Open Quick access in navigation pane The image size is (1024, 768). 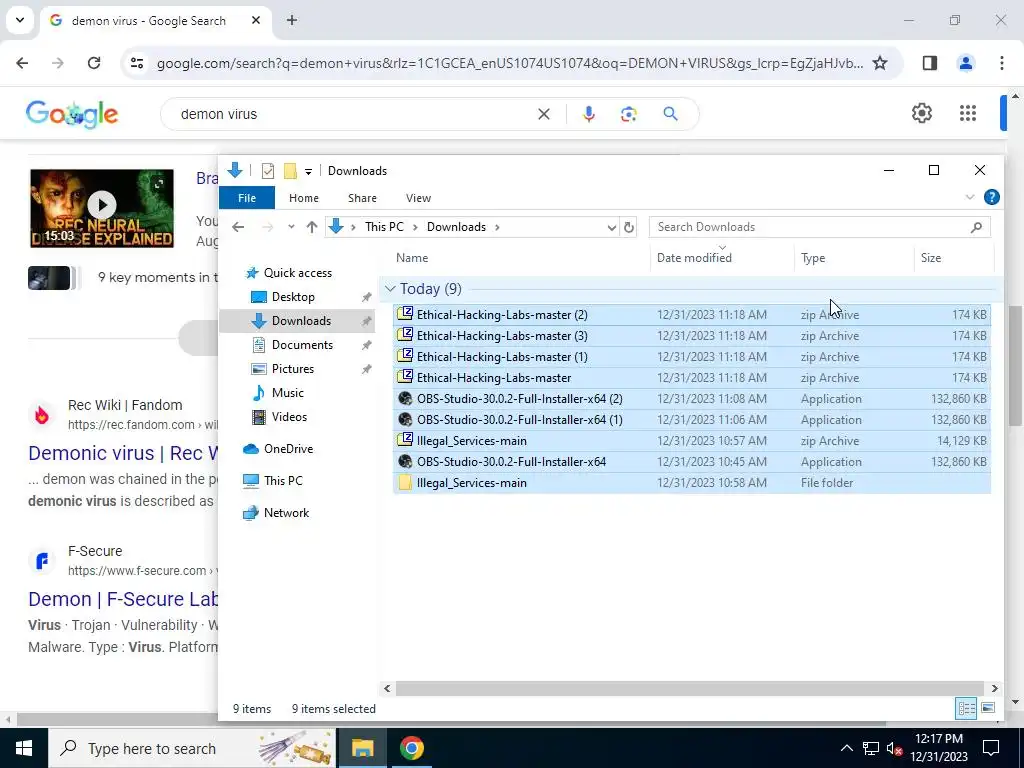[297, 273]
